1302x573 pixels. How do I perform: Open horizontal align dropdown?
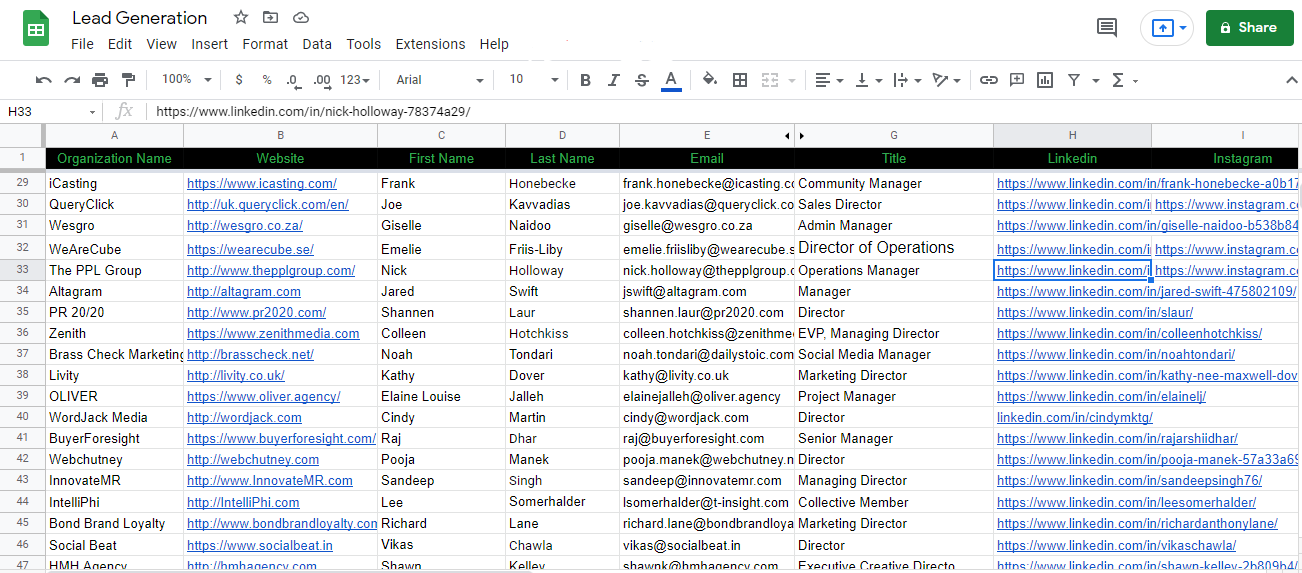tap(829, 80)
